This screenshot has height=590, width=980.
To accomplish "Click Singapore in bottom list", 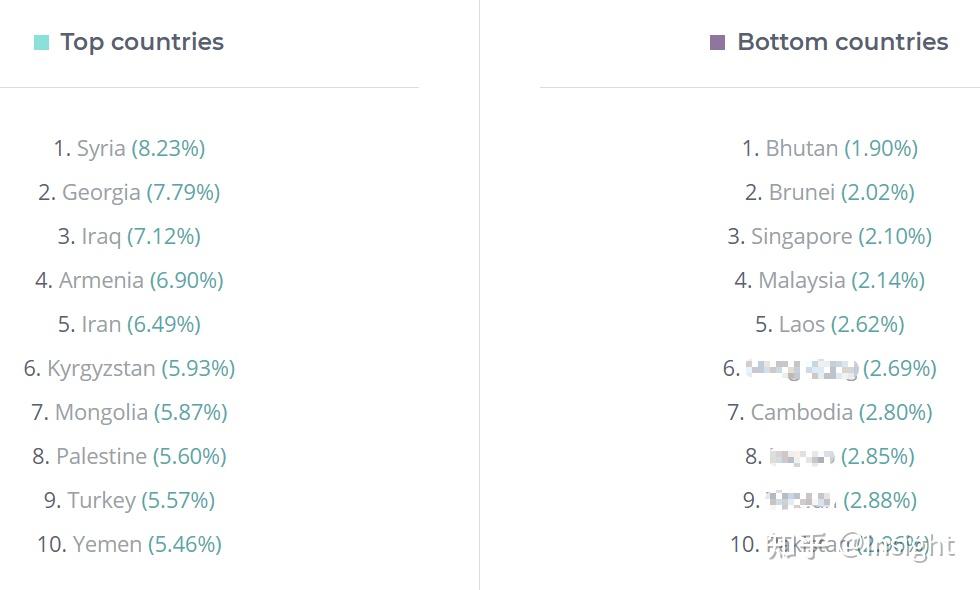I will (802, 236).
